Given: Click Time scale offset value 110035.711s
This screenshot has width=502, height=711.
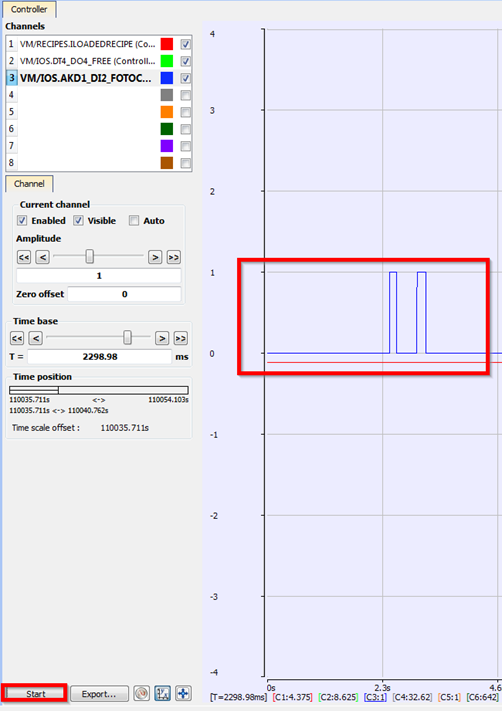Looking at the screenshot, I should click(124, 428).
